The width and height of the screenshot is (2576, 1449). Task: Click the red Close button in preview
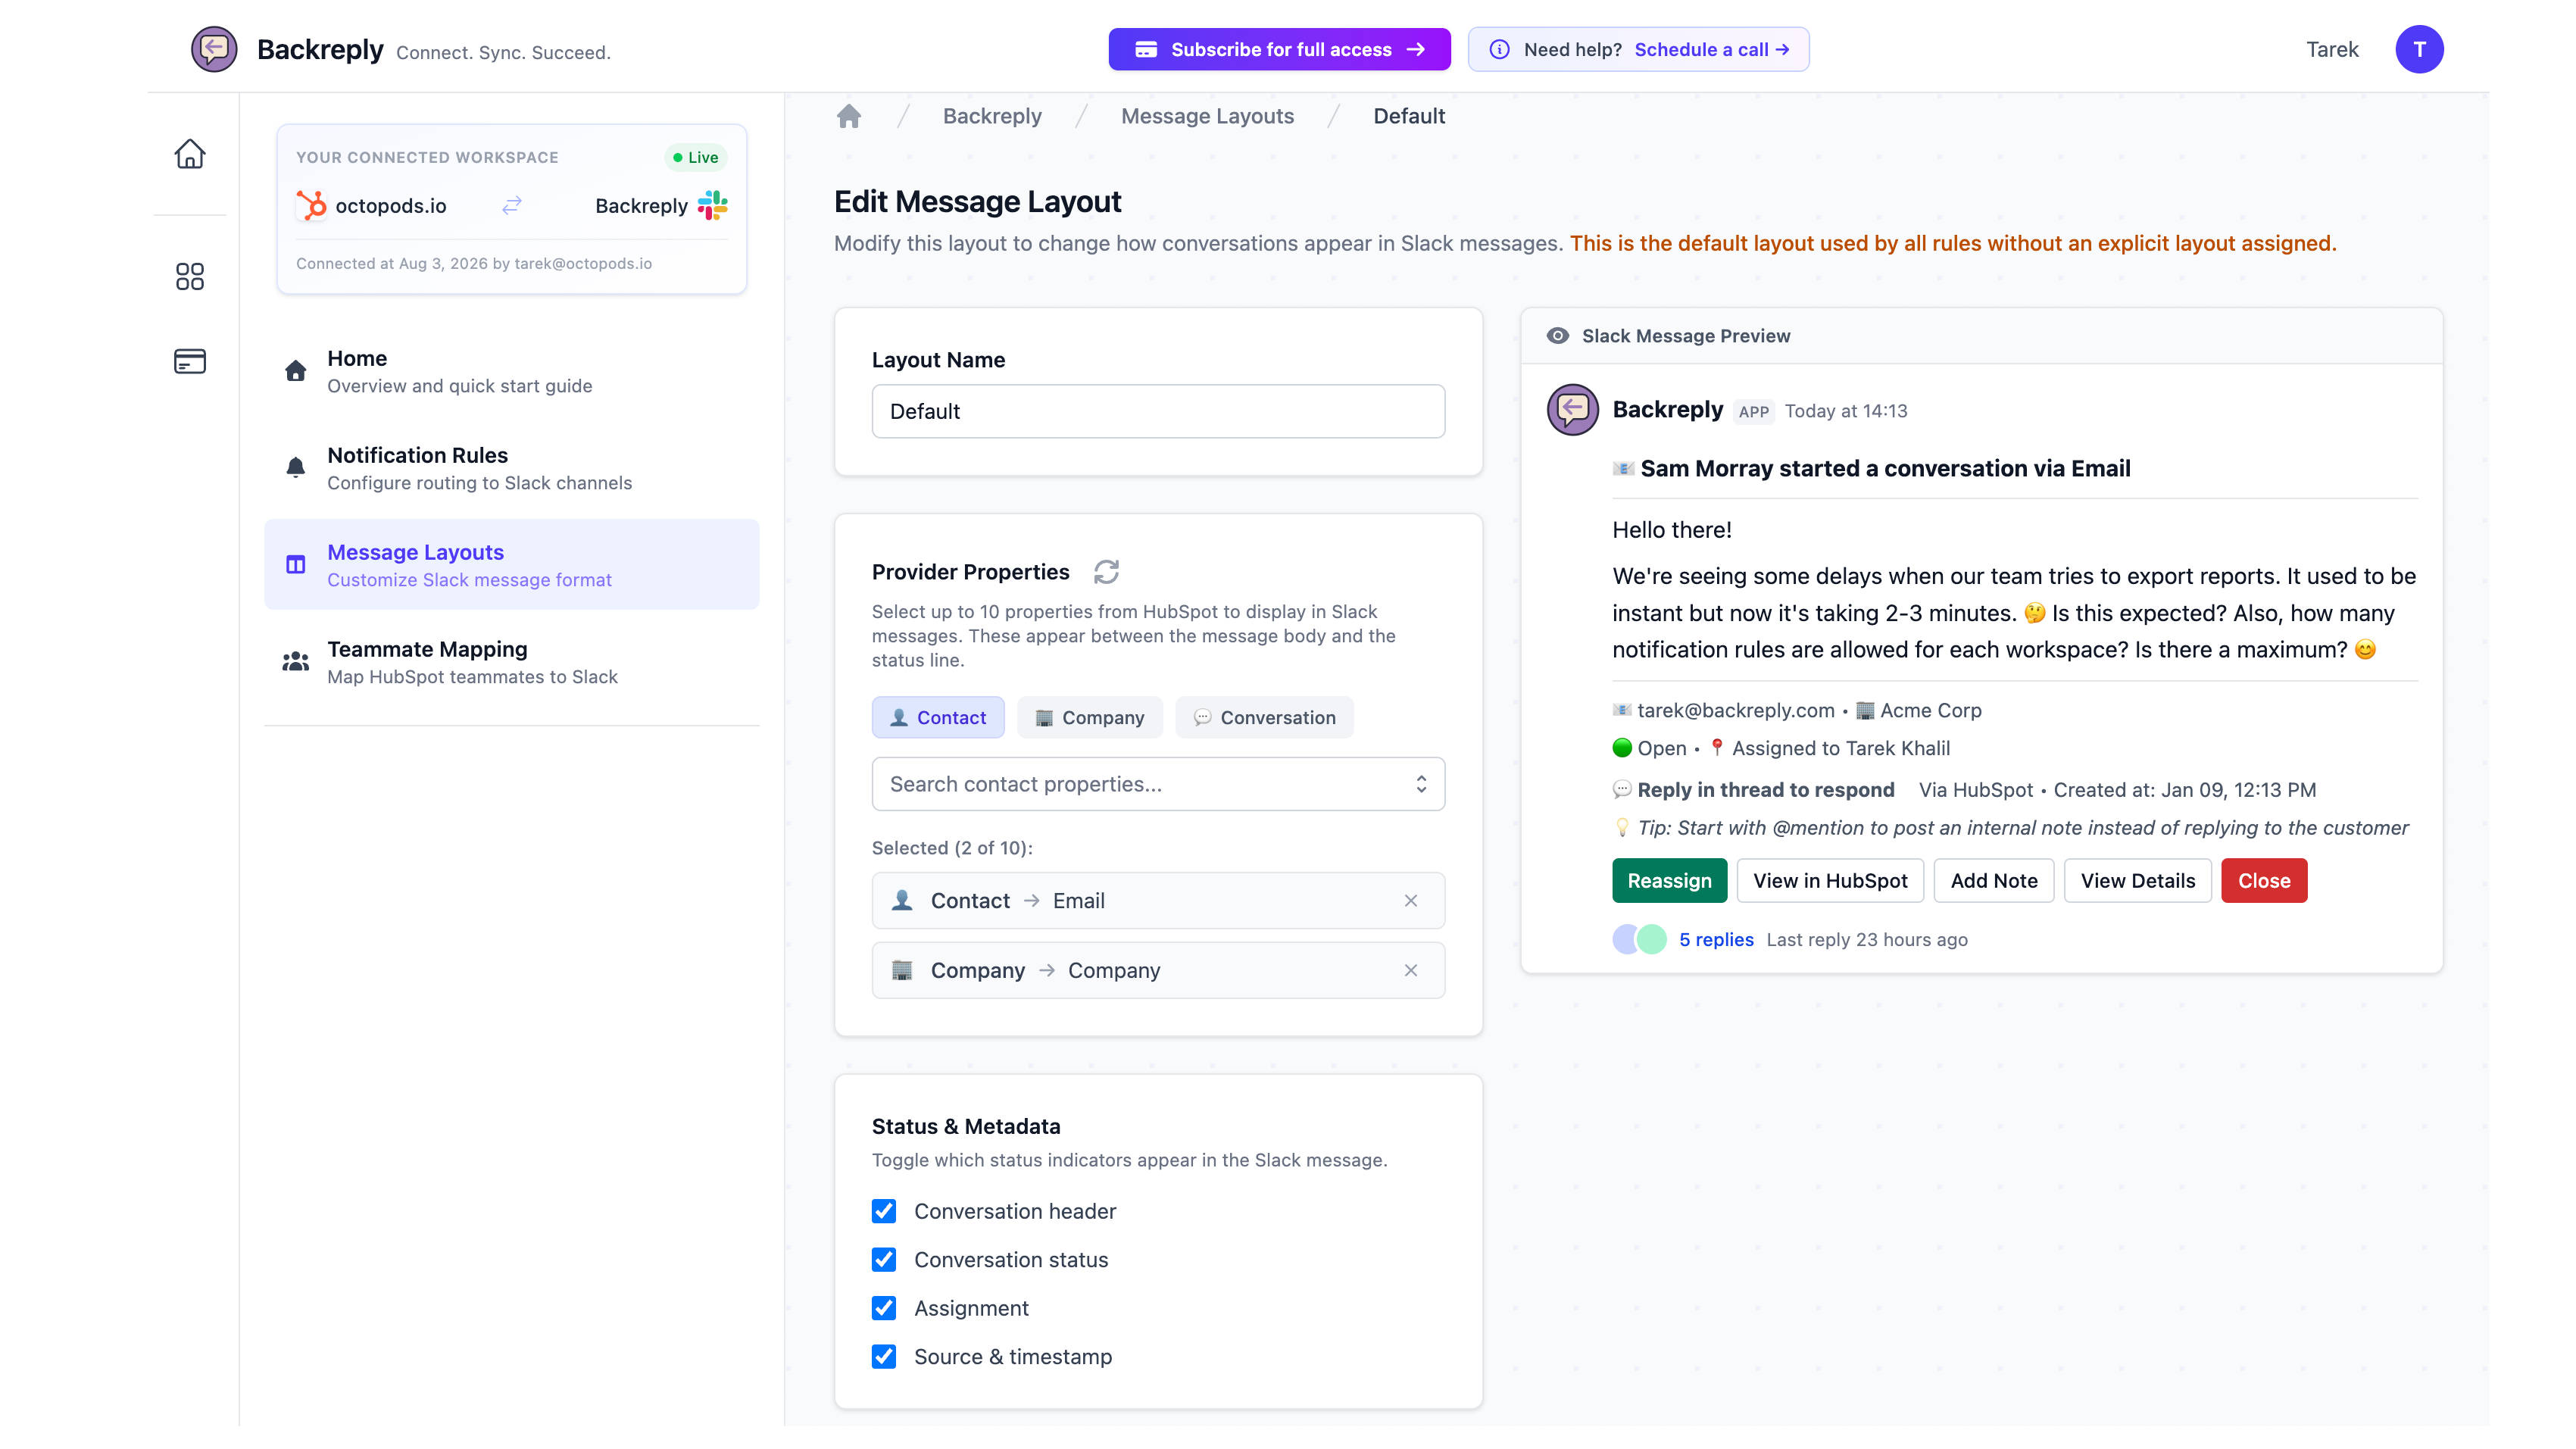click(x=2264, y=881)
